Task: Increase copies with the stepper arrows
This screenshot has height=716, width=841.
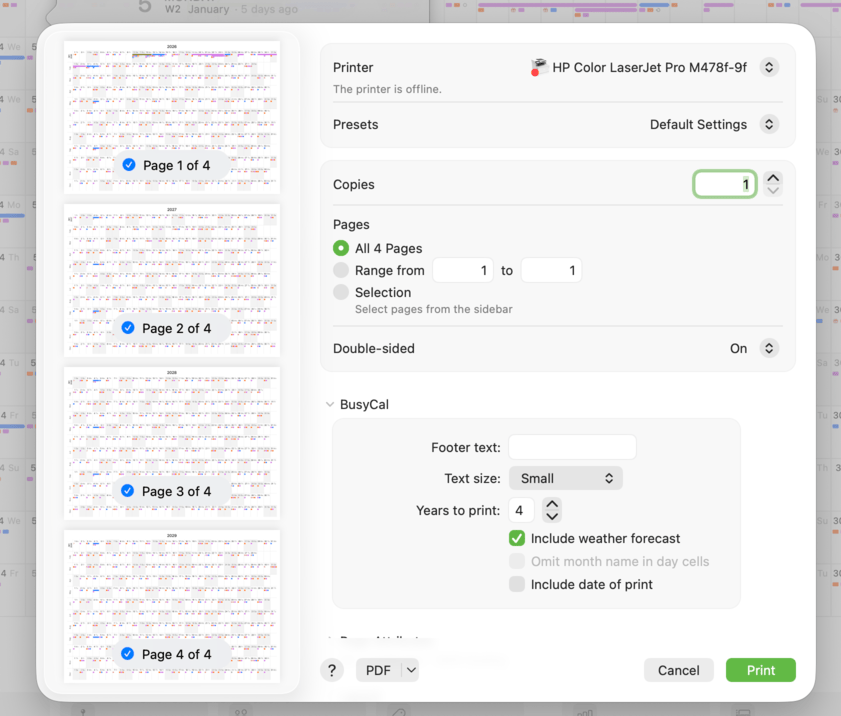Action: 773,178
